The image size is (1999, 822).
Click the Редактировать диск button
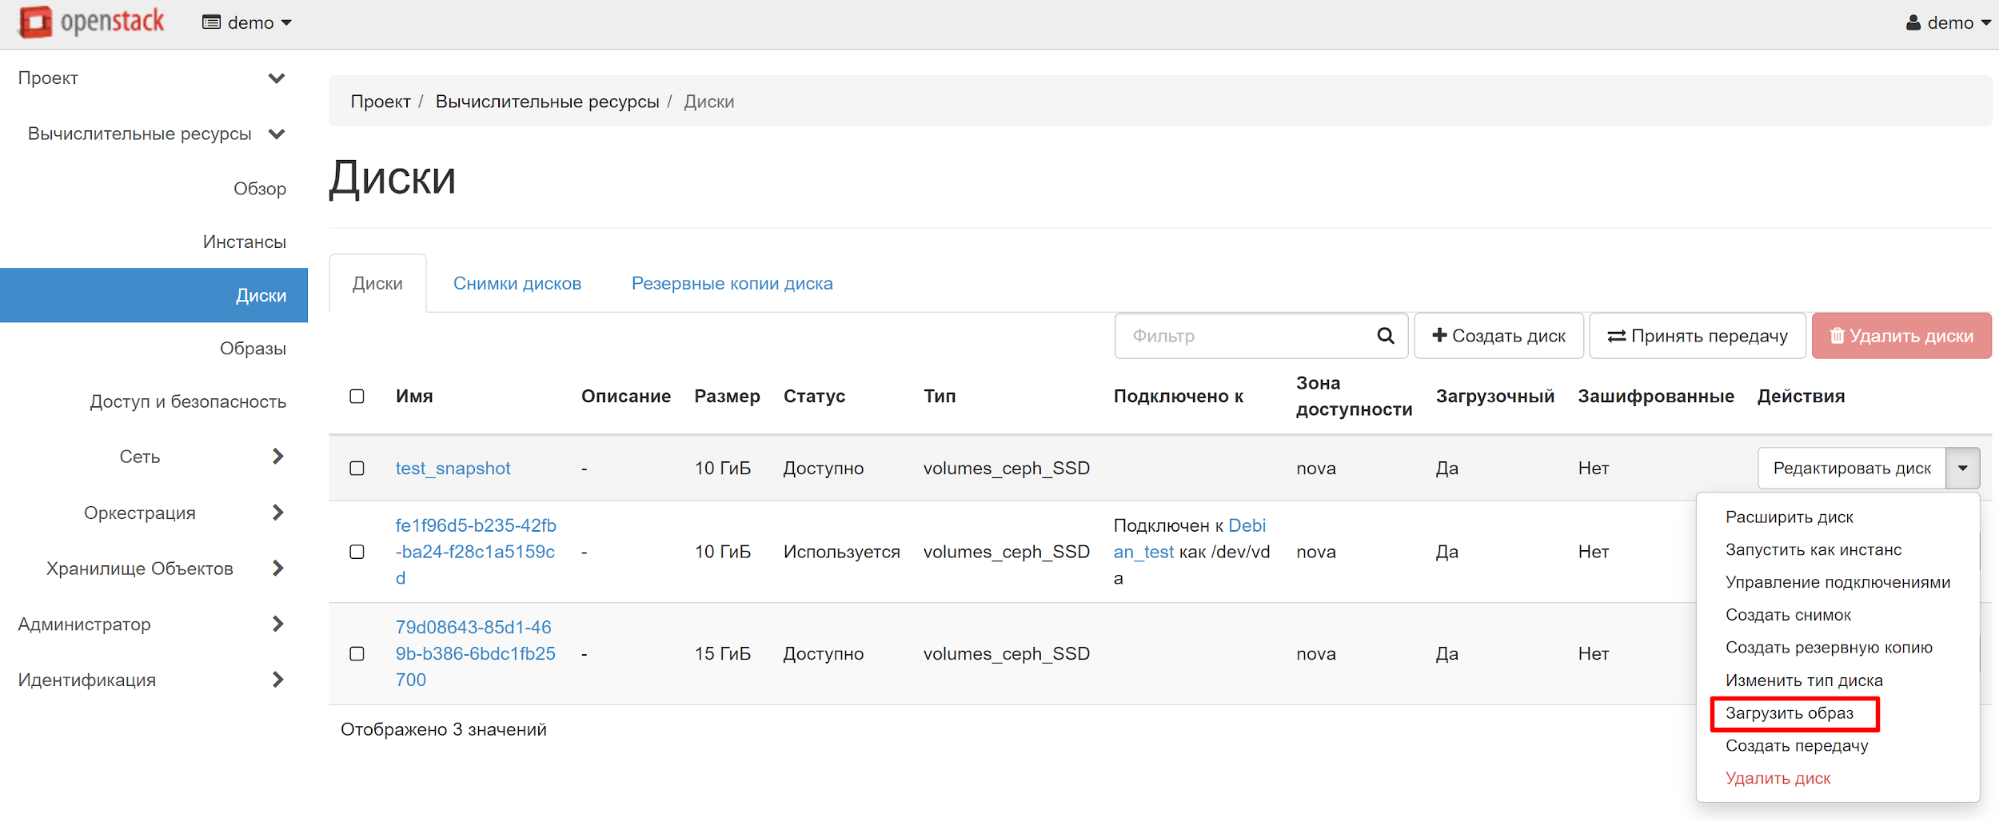coord(1852,468)
